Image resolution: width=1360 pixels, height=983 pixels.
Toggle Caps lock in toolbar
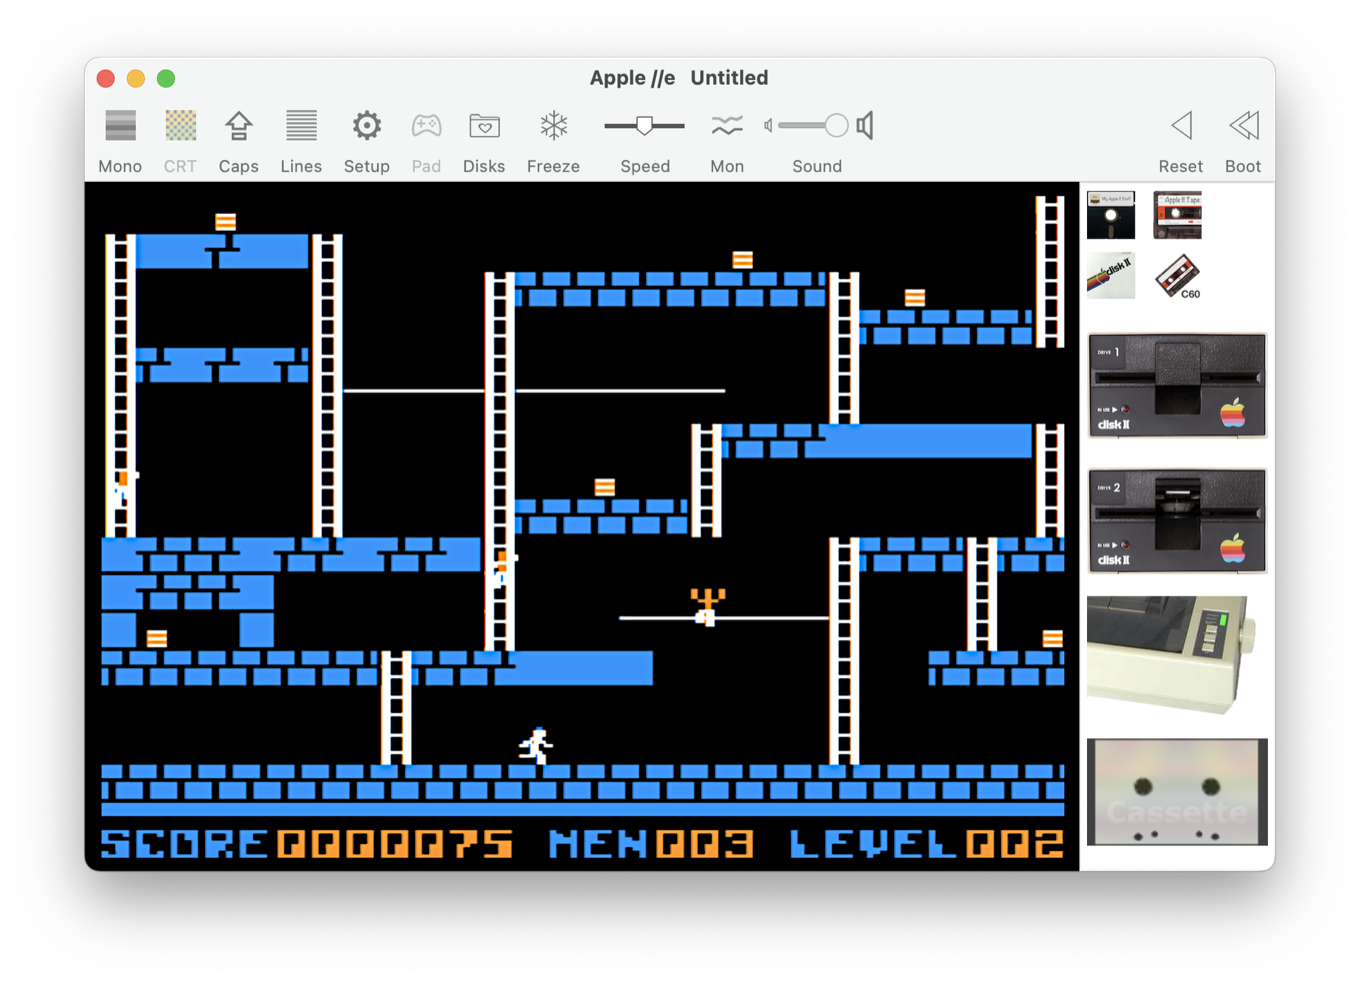[x=238, y=127]
